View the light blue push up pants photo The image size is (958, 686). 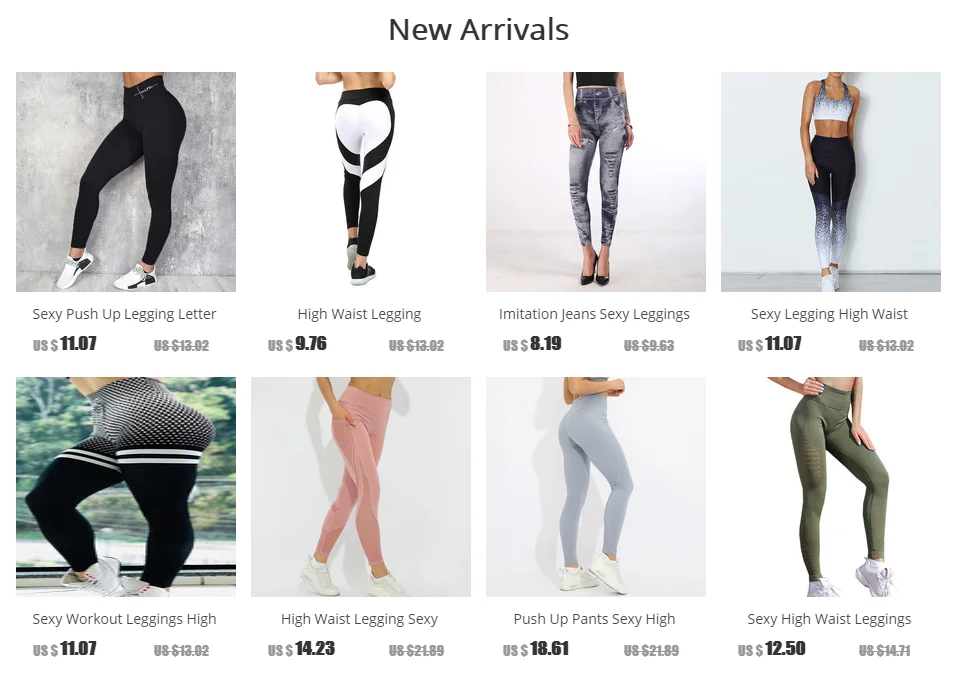(x=596, y=486)
